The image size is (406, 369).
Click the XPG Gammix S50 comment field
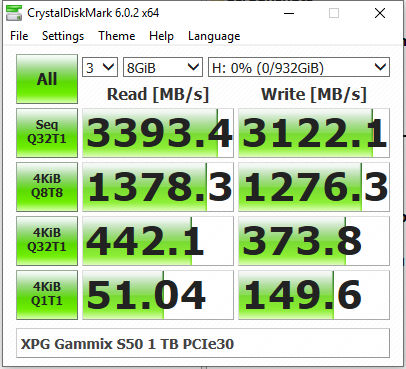coord(203,343)
